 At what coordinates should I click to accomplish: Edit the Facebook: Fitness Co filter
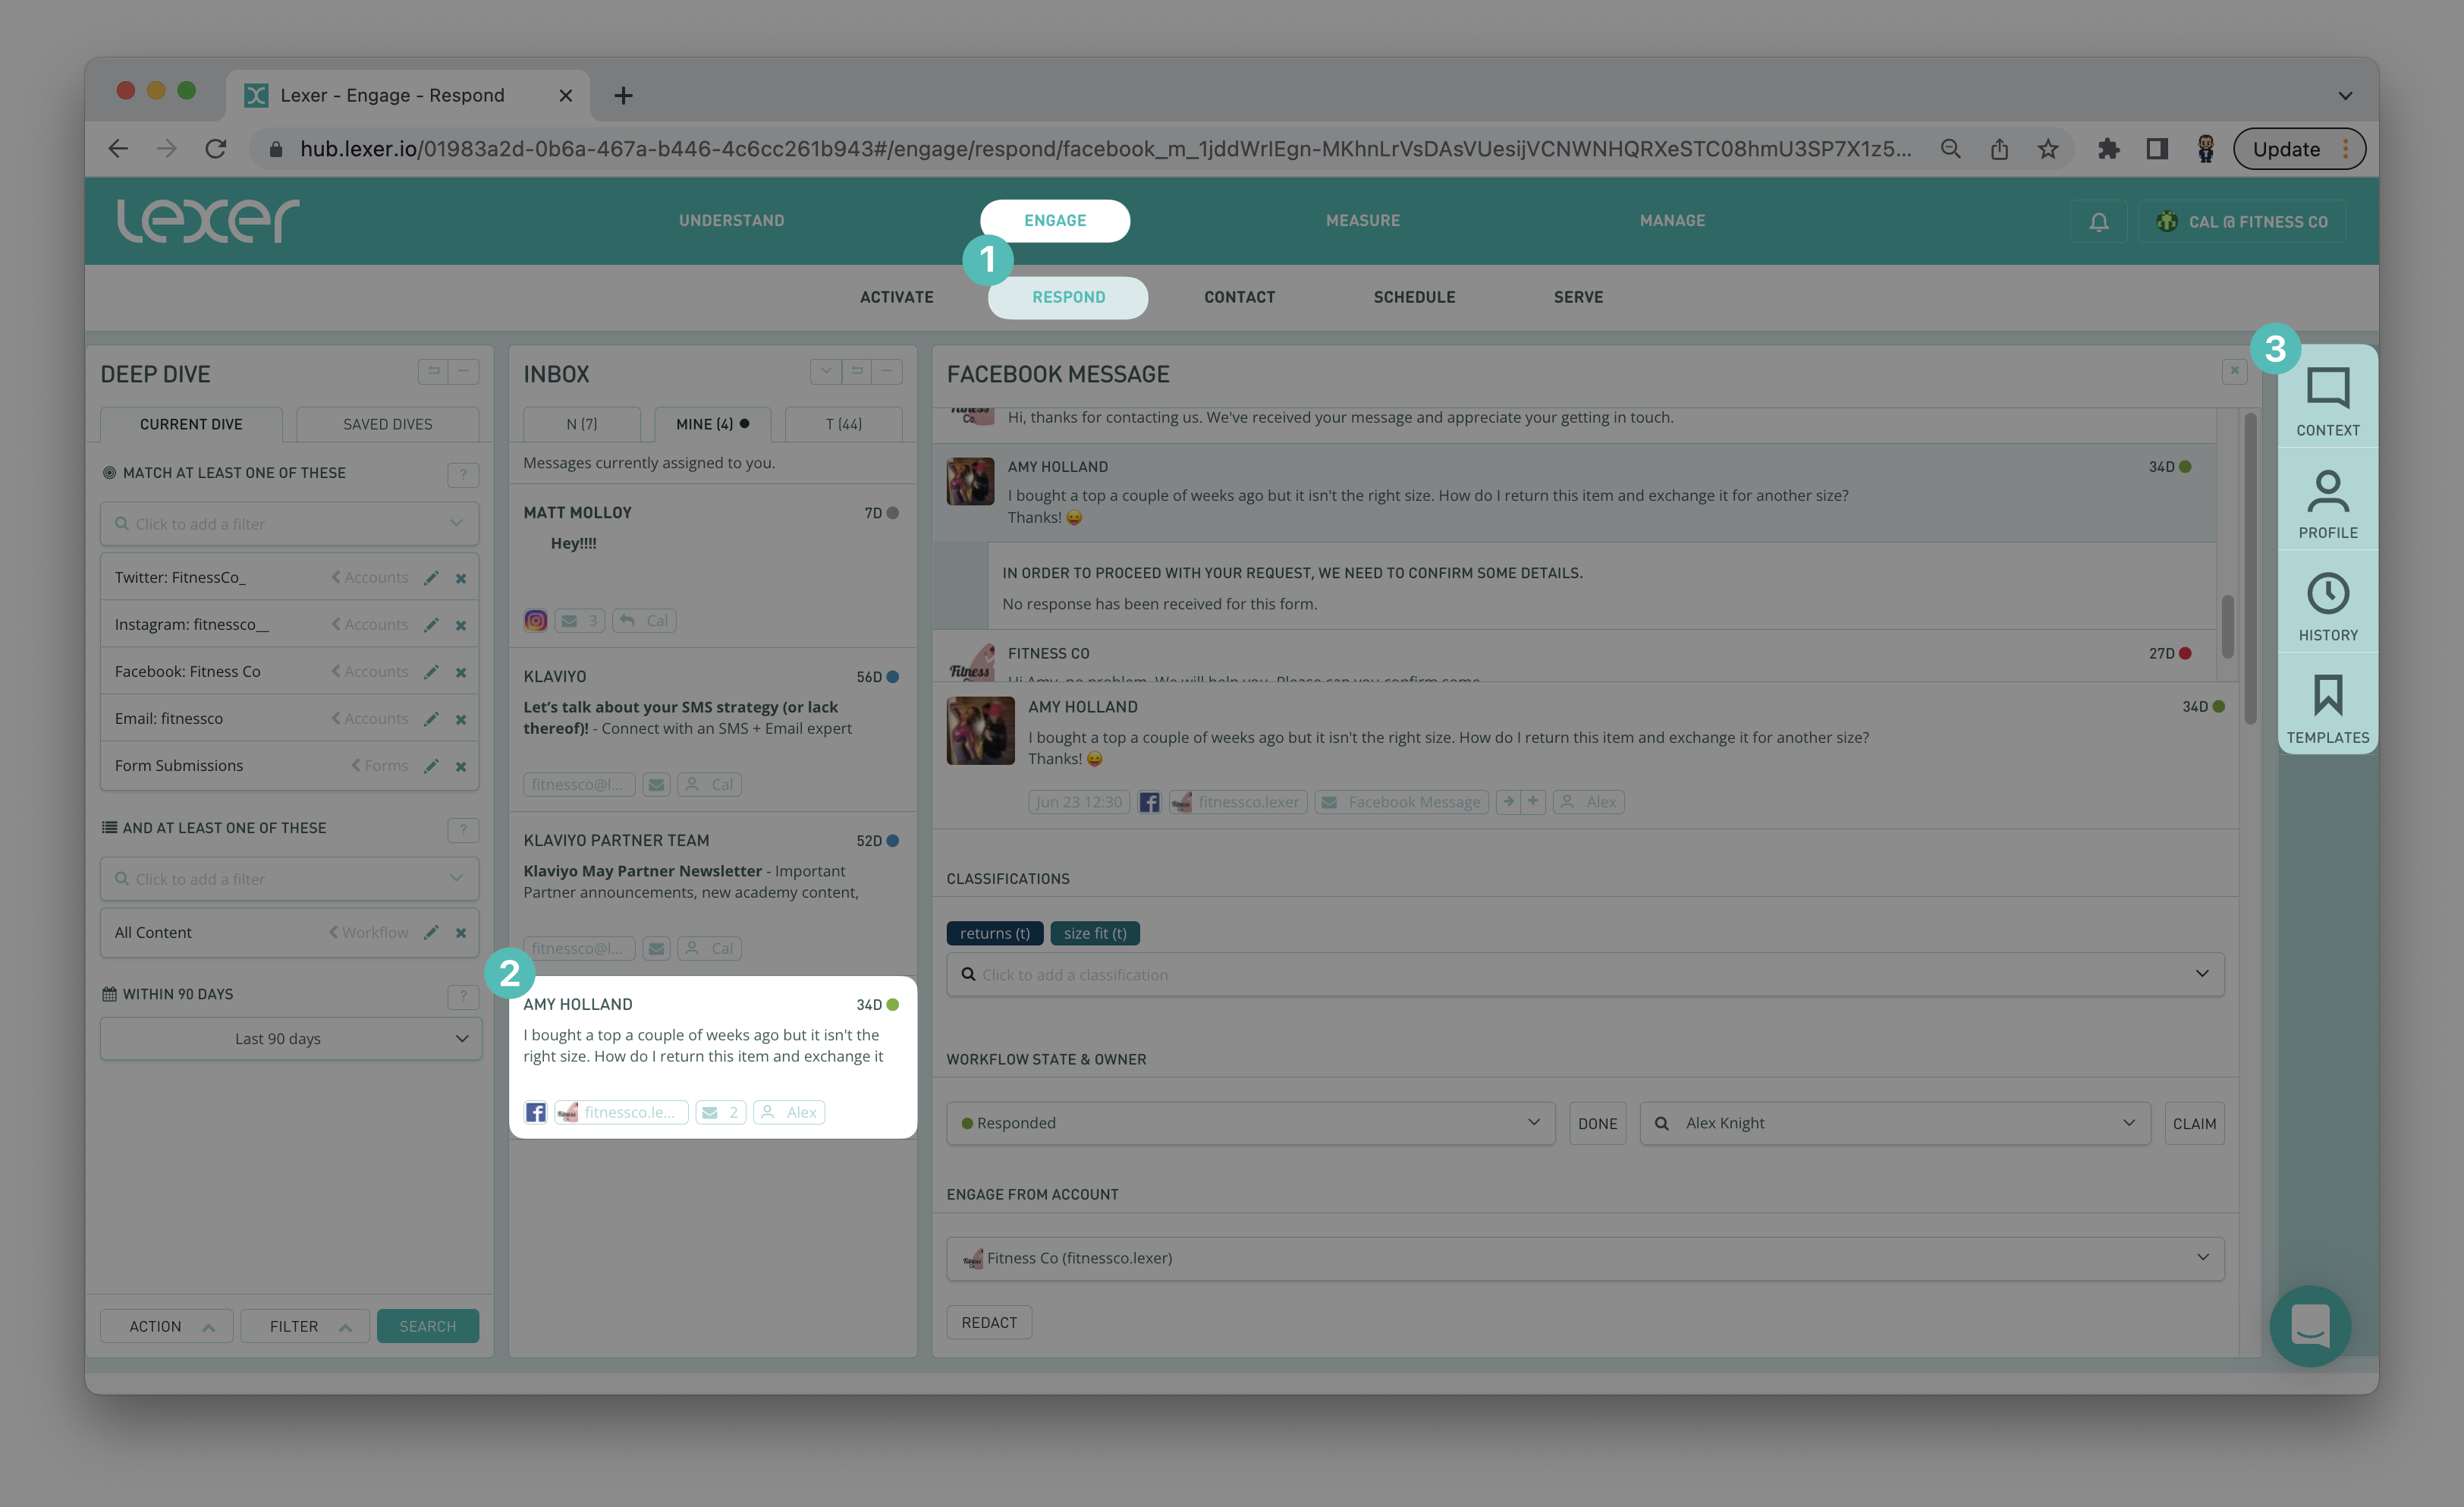tap(431, 671)
